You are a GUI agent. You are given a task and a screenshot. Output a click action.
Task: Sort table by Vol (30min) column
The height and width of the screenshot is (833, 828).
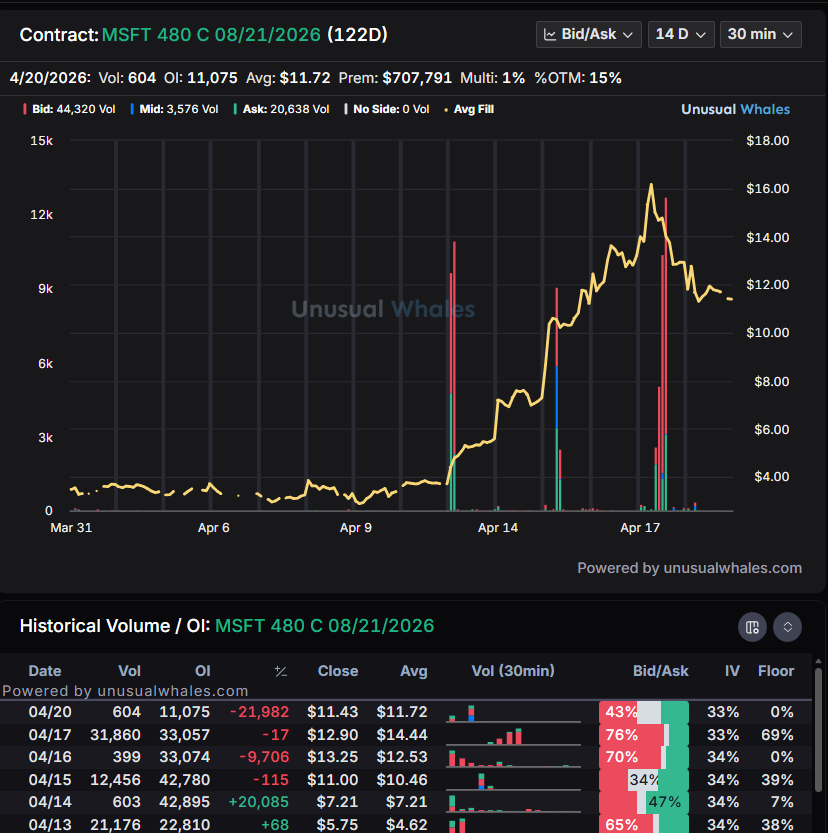pyautogui.click(x=513, y=671)
